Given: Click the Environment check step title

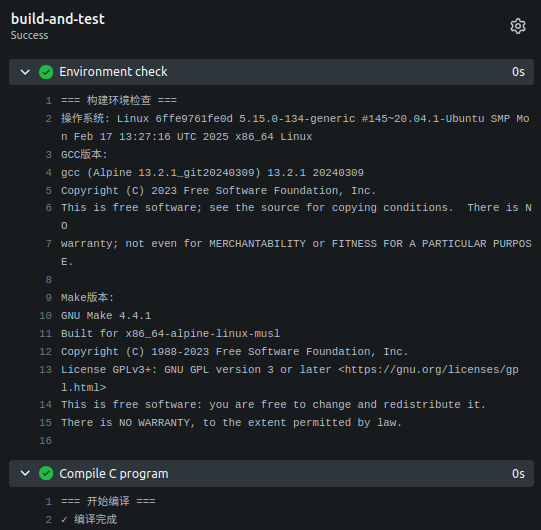Looking at the screenshot, I should click(113, 72).
